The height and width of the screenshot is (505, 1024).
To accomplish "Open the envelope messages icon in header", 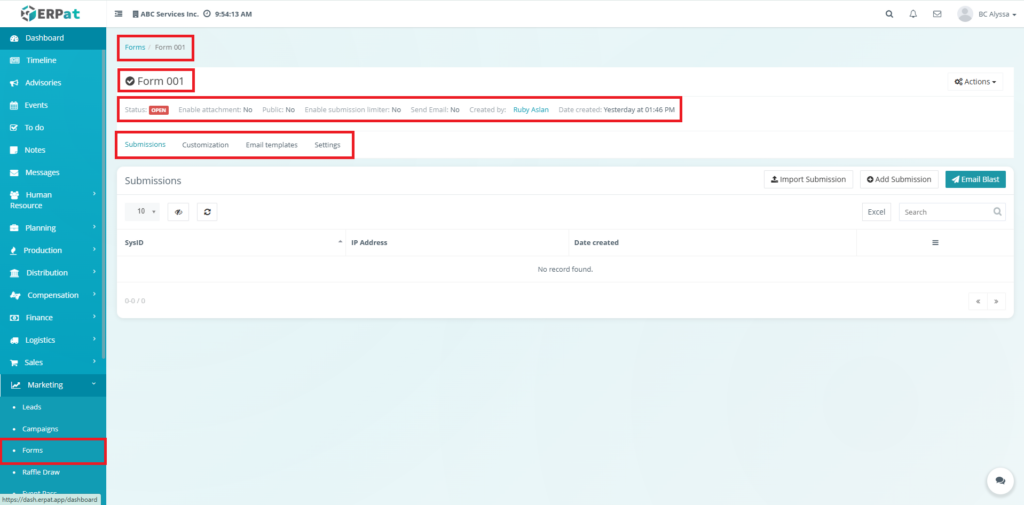I will click(937, 14).
